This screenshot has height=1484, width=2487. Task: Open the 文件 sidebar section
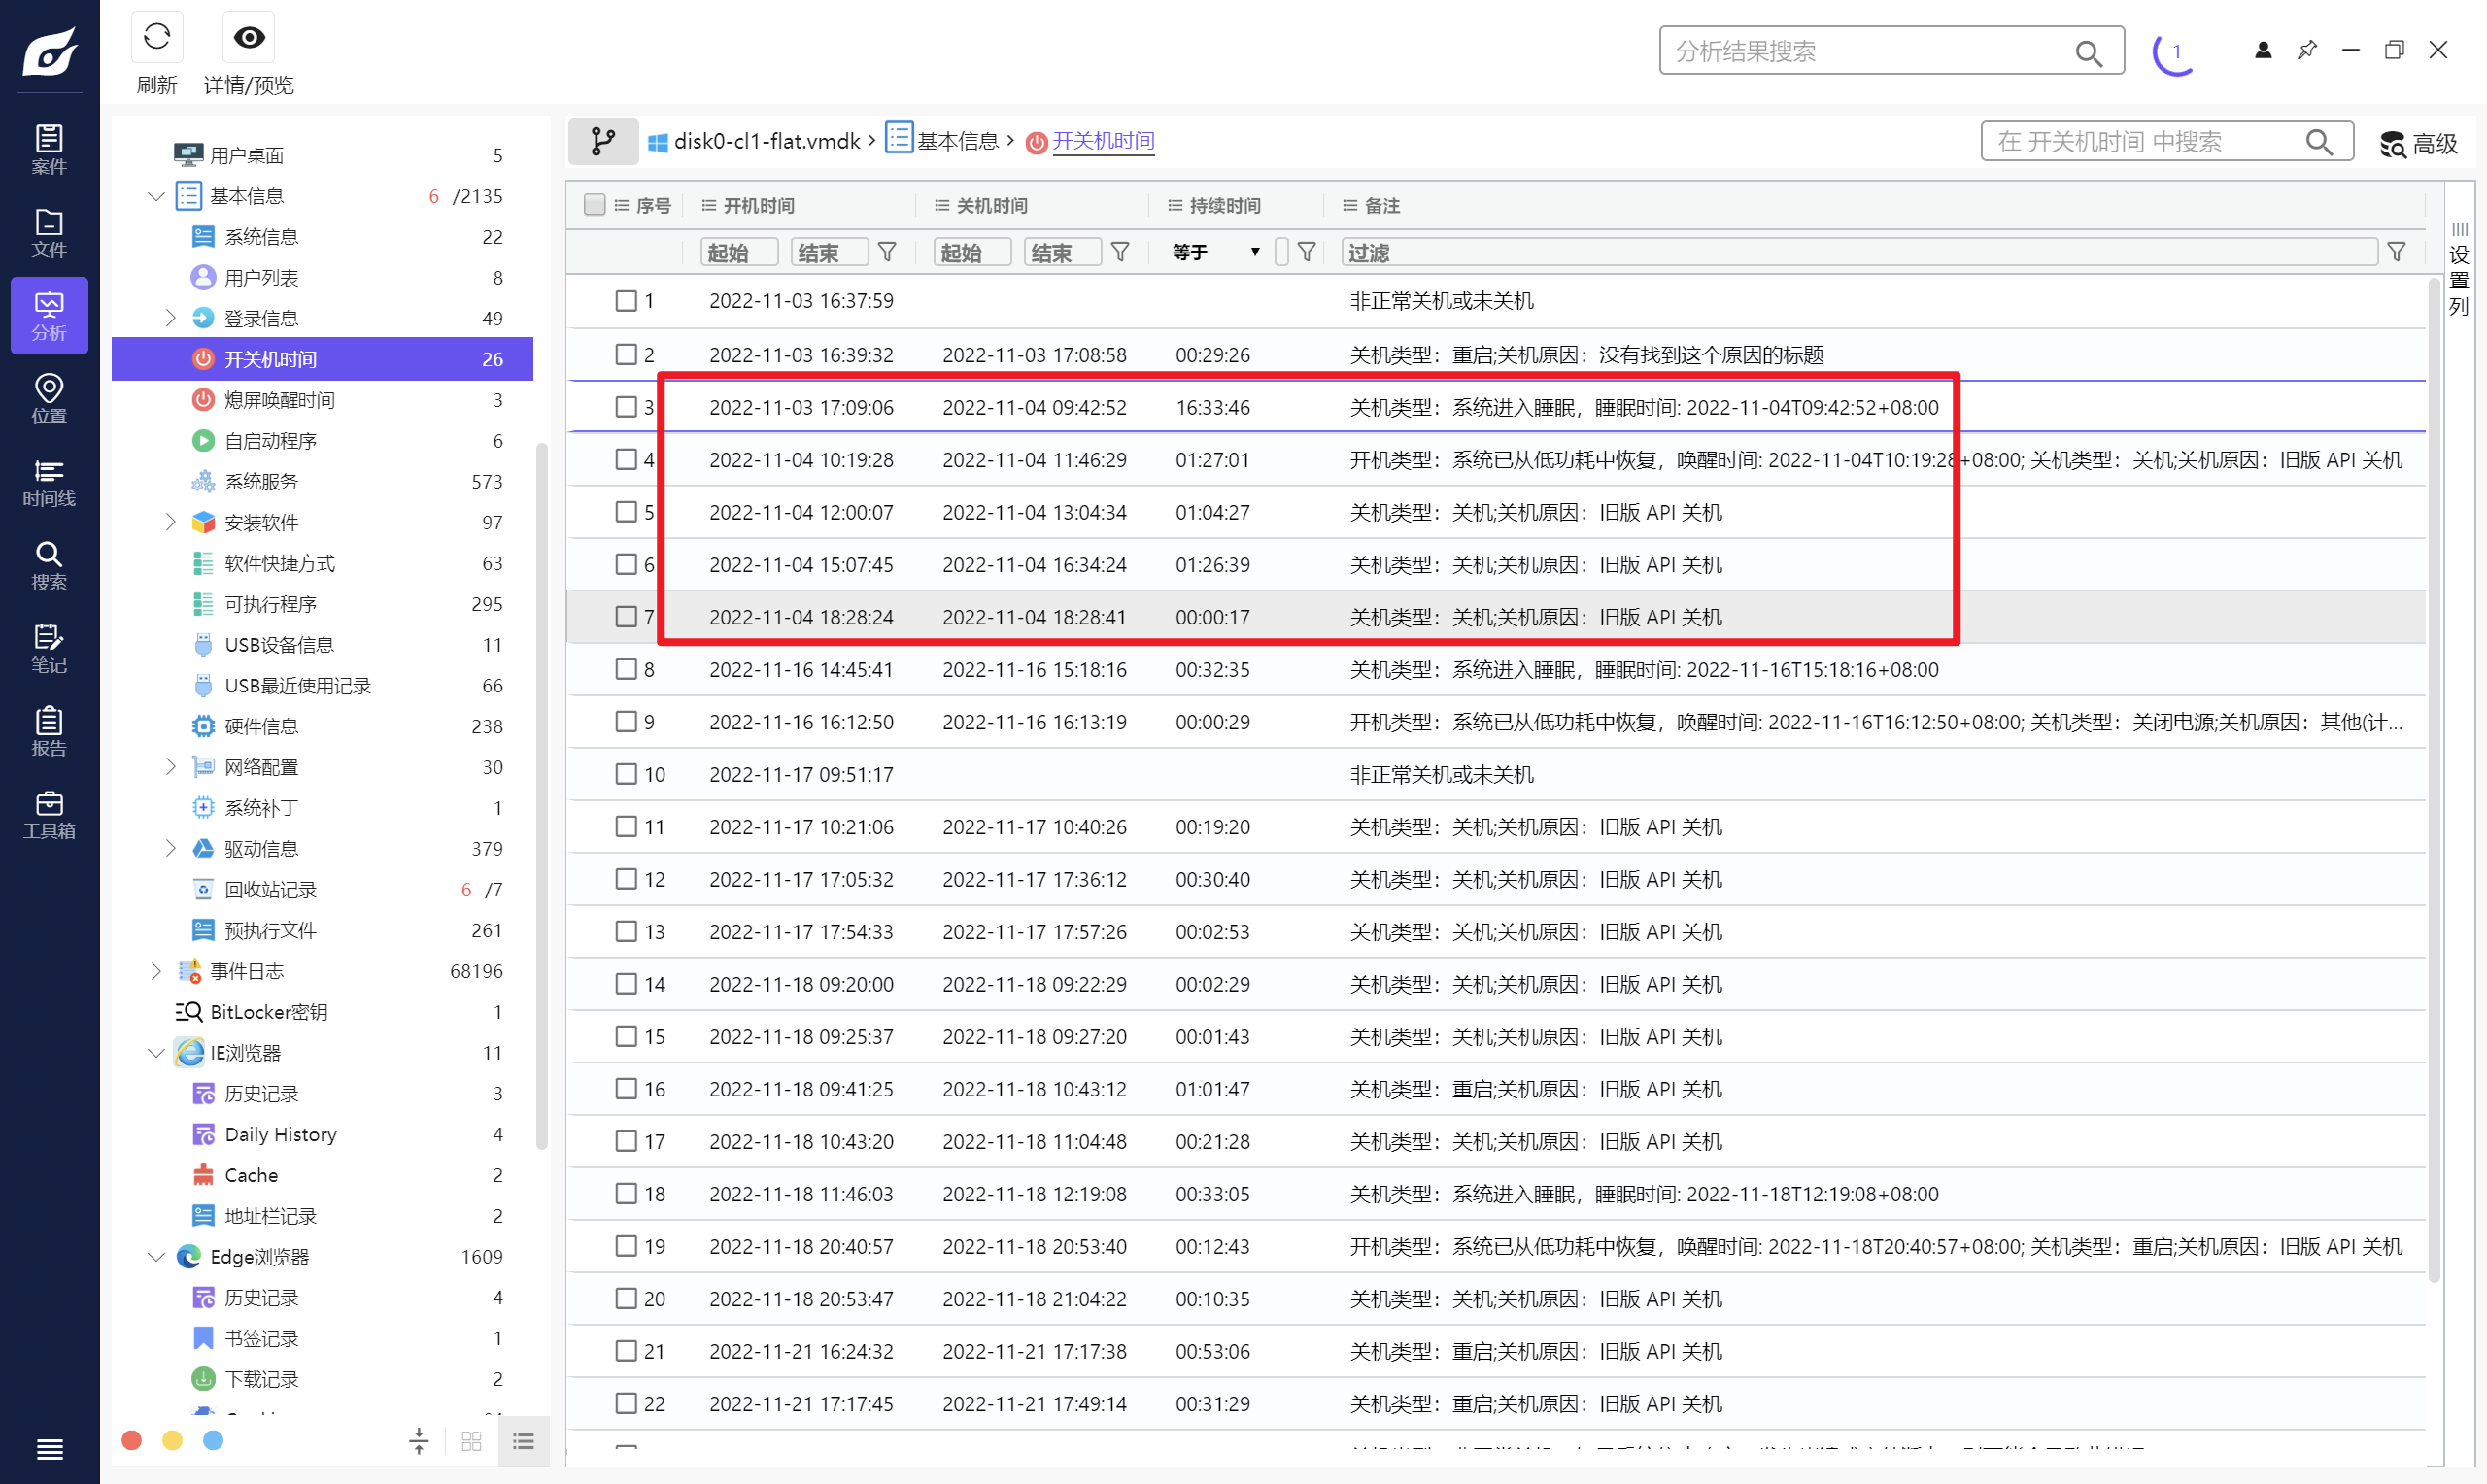pyautogui.click(x=49, y=232)
